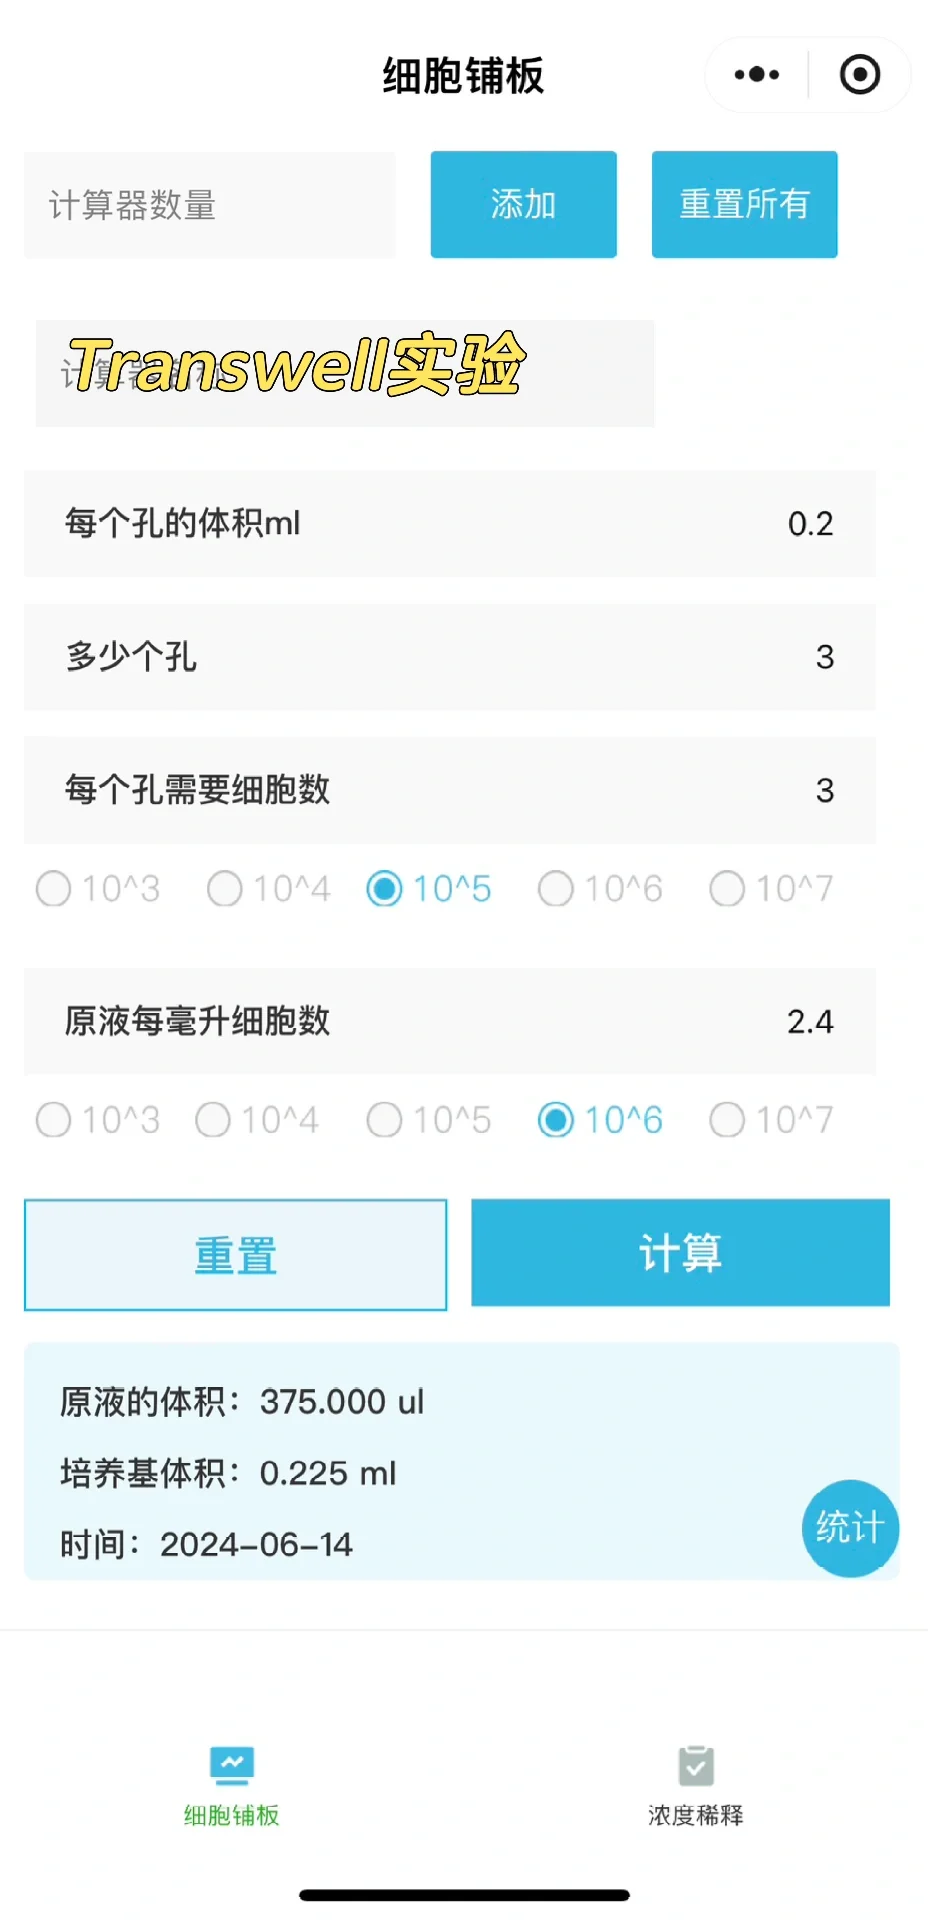Image resolution: width=928 pixels, height=1920 pixels.
Task: Click the 计算 button
Action: [x=680, y=1252]
